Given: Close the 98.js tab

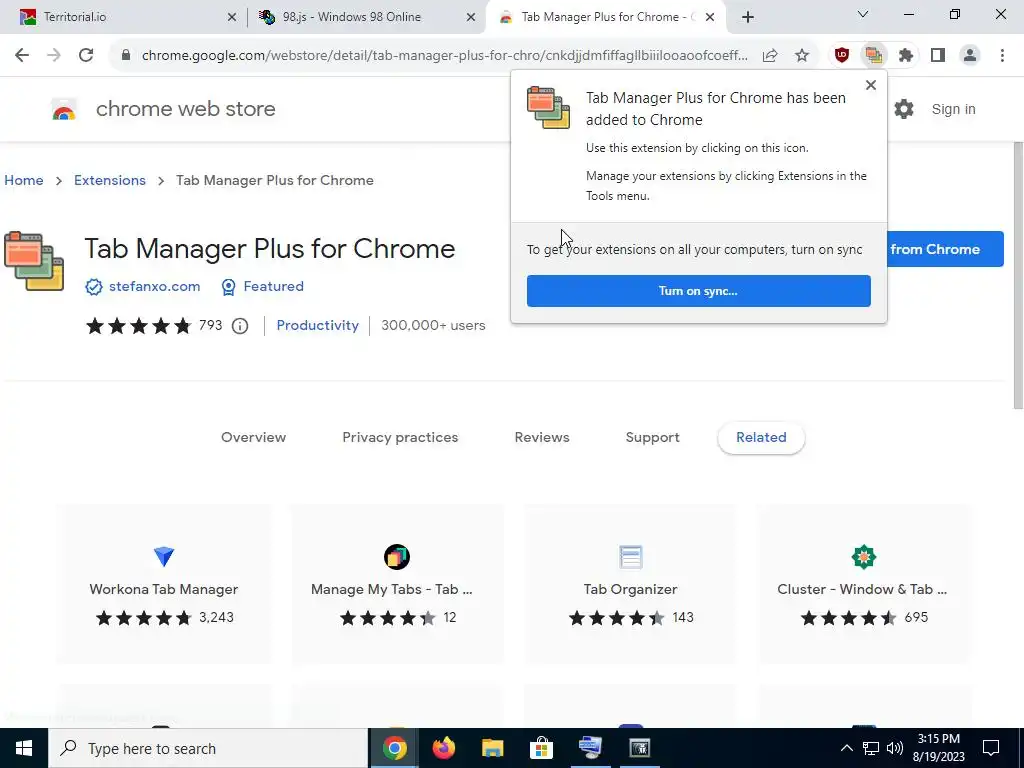Looking at the screenshot, I should [x=471, y=17].
